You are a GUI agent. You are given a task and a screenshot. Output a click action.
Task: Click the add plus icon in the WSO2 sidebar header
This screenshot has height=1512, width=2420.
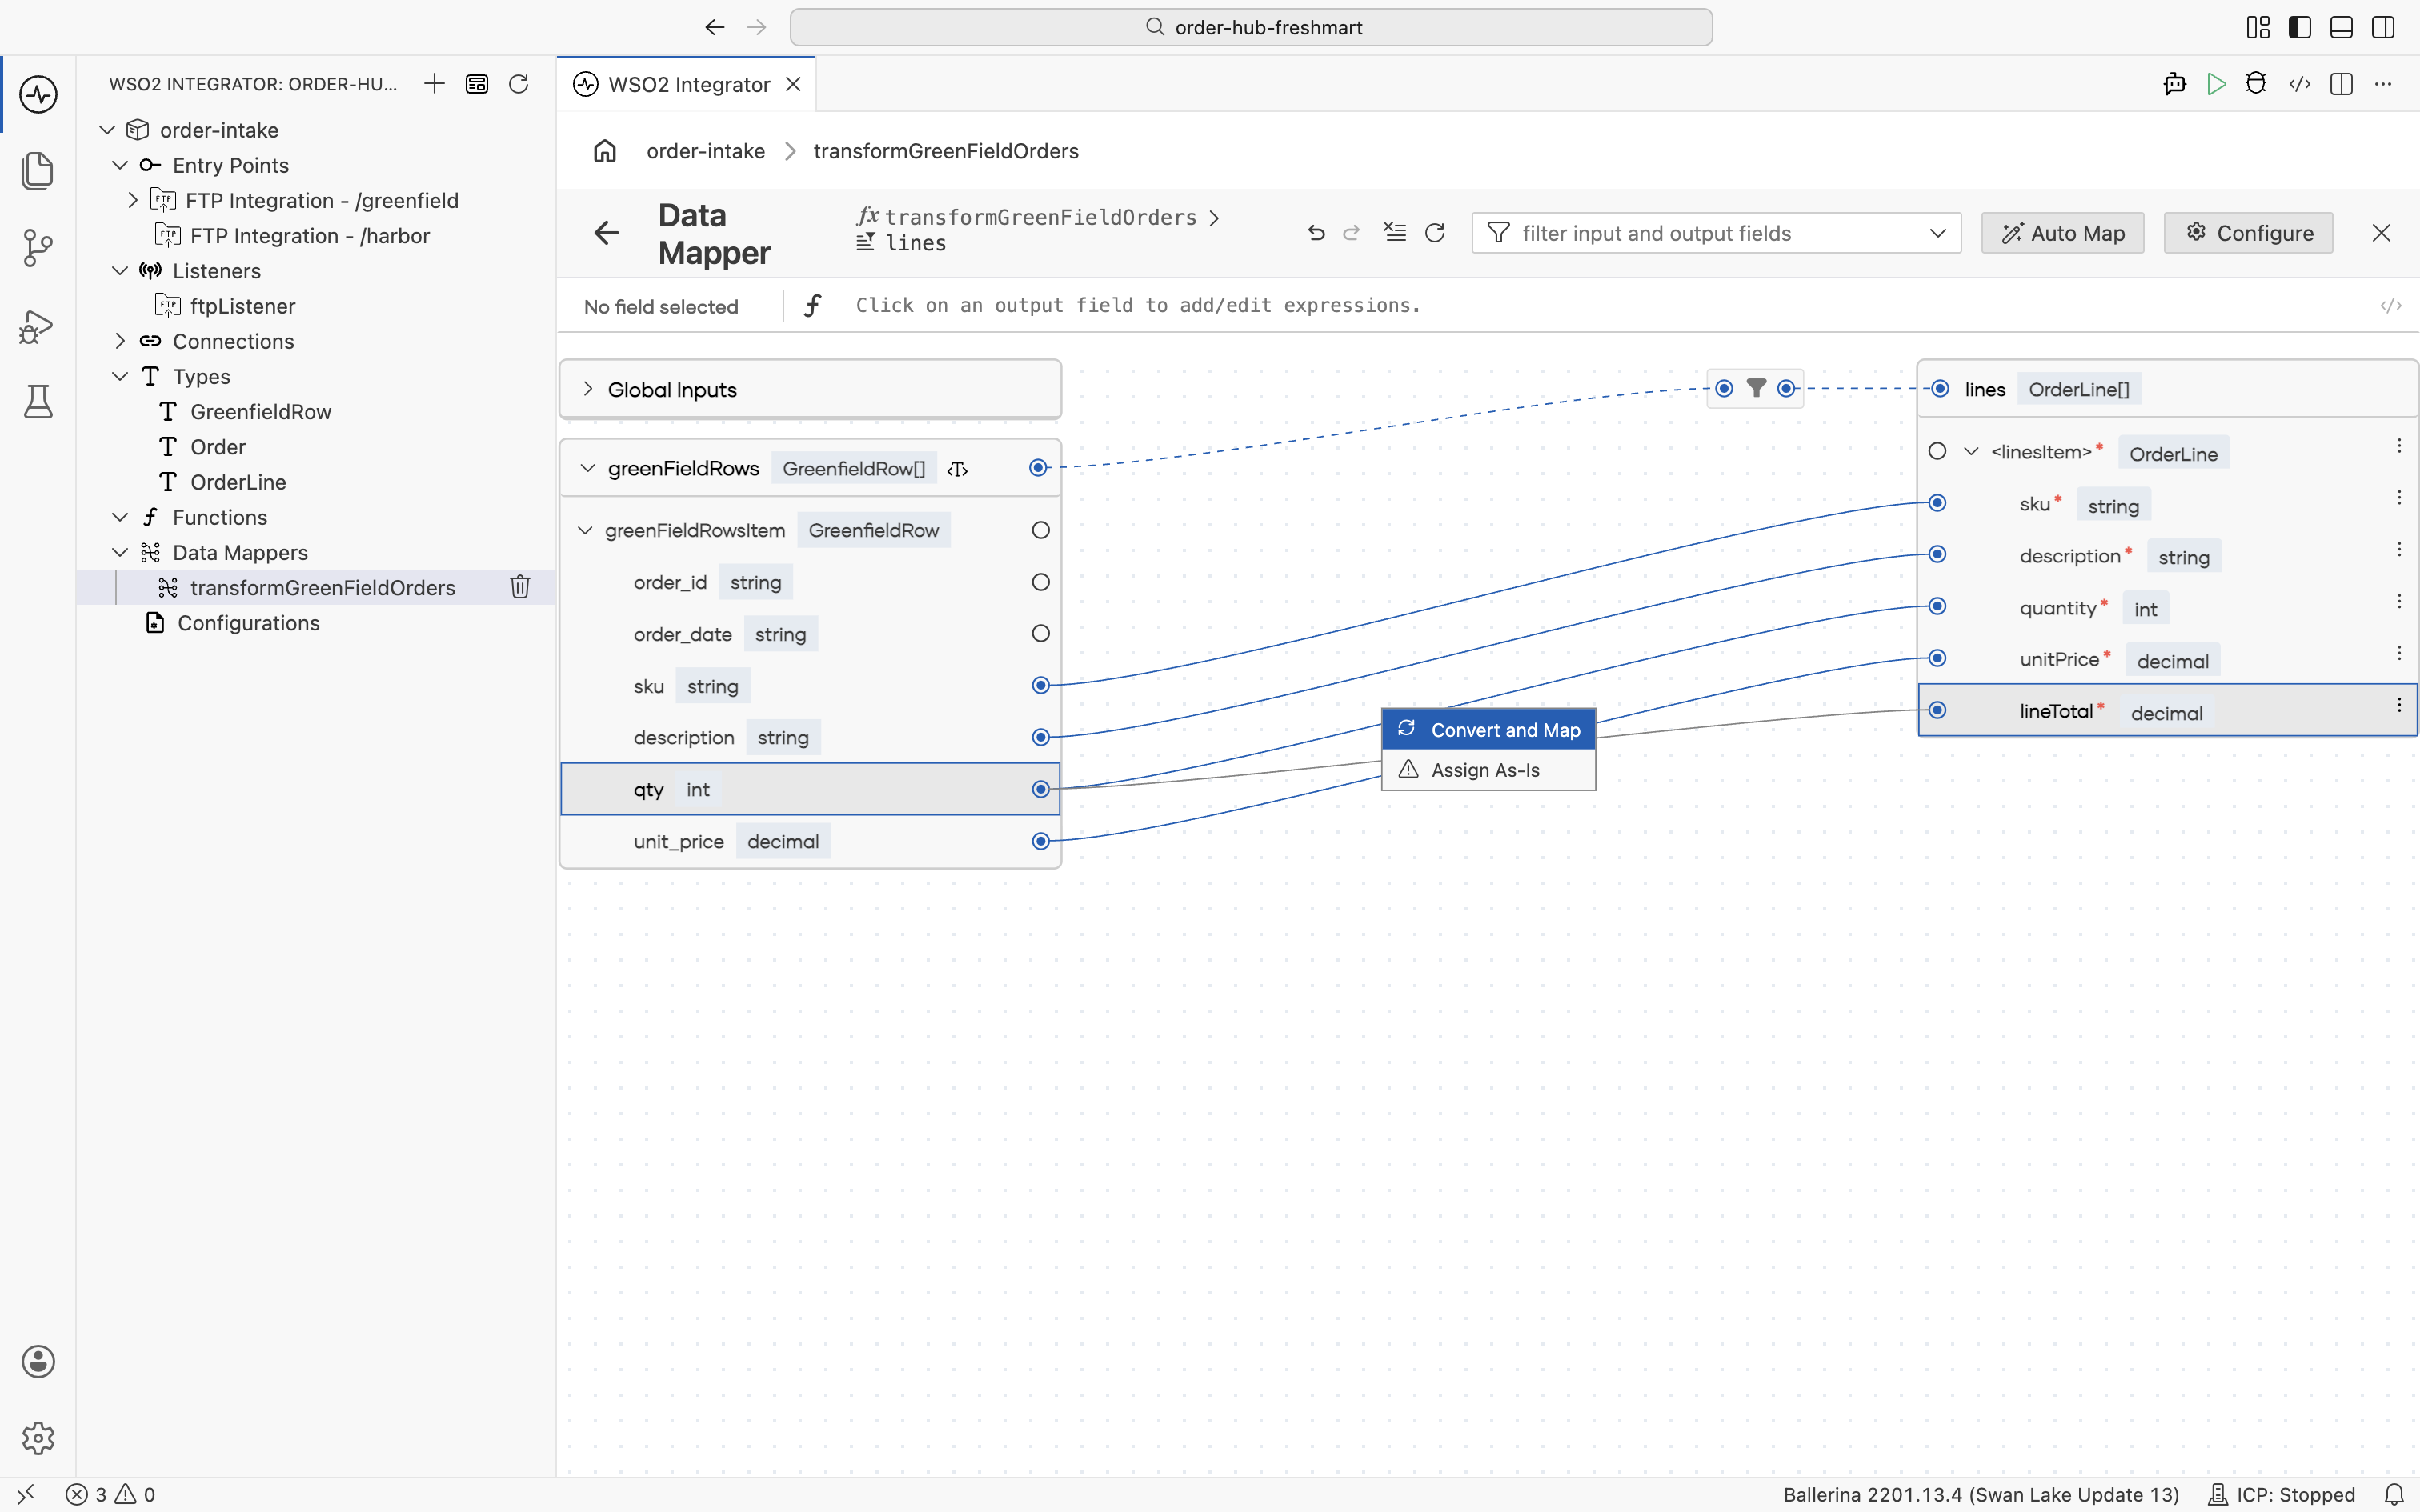434,84
